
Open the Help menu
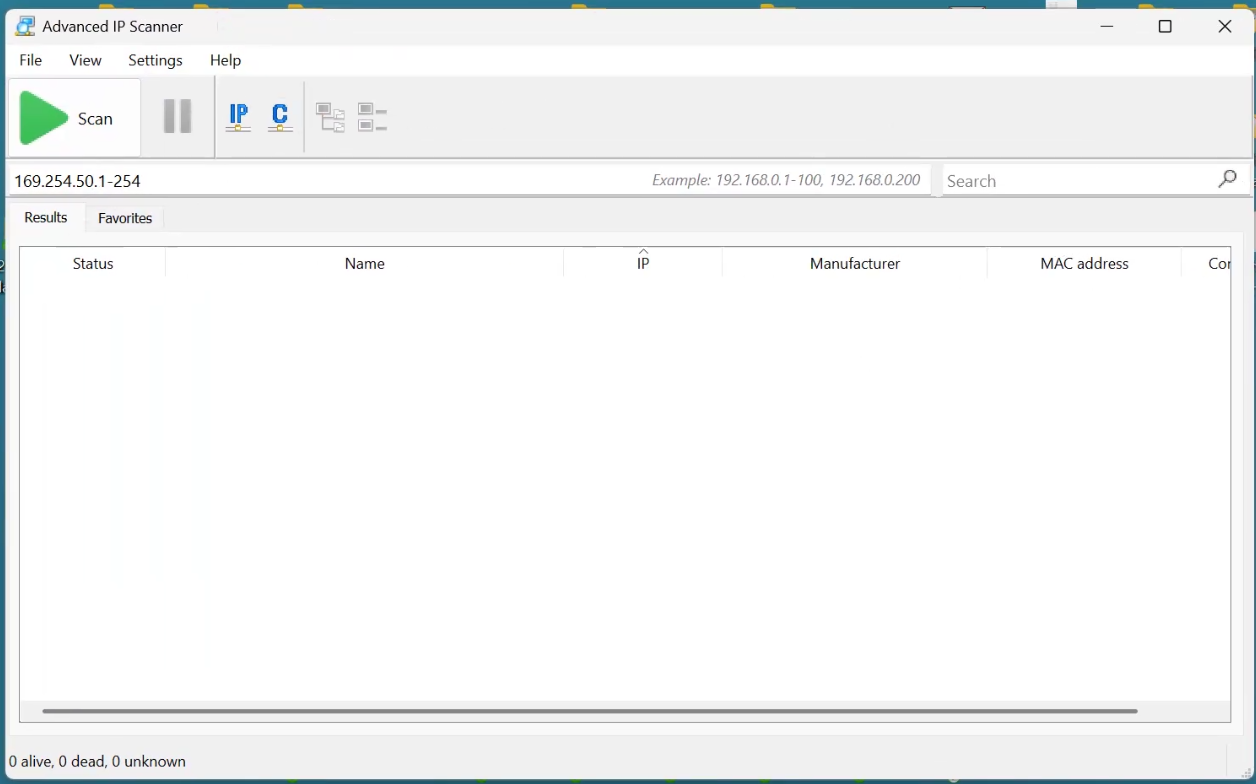tap(225, 60)
